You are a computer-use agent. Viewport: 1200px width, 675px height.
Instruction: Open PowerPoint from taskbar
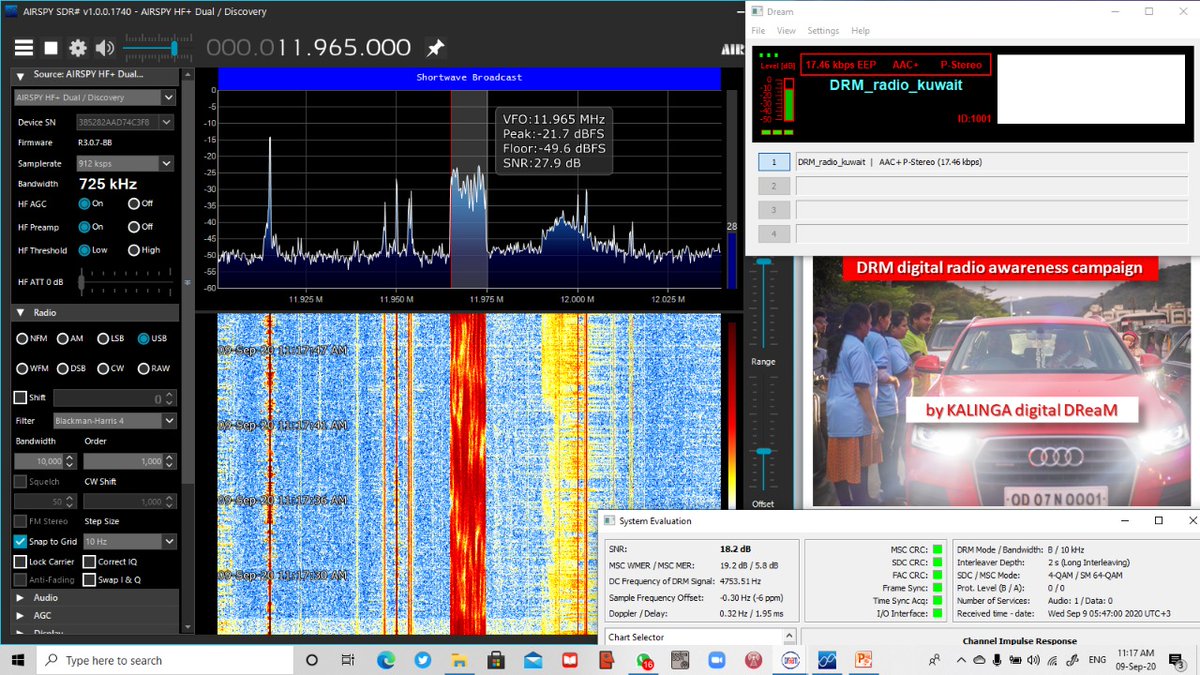coord(863,660)
